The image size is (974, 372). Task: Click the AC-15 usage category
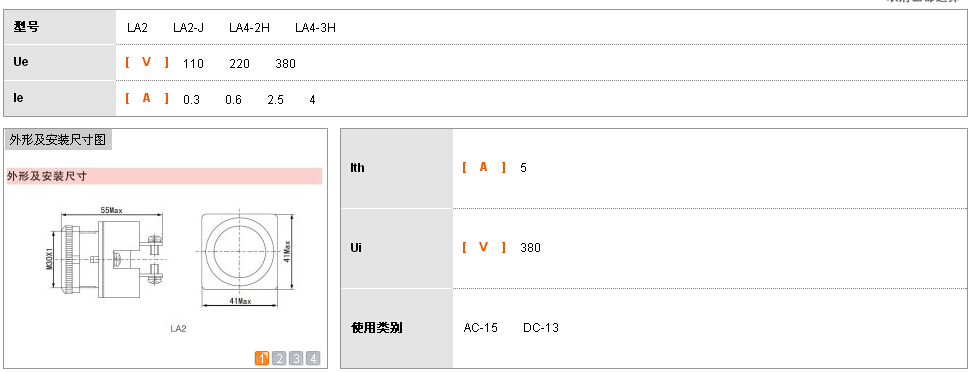(x=481, y=328)
